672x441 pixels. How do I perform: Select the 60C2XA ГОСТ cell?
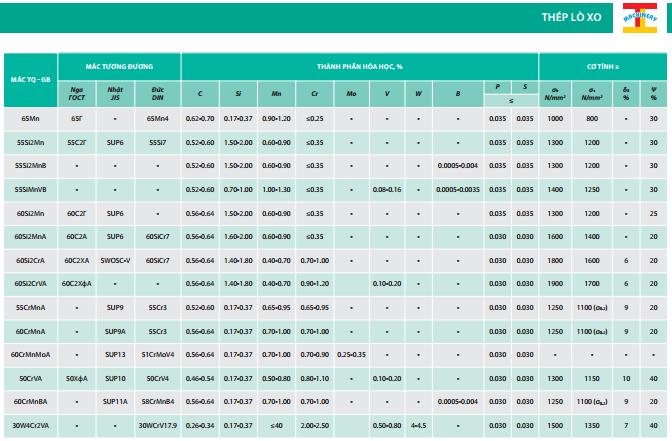tap(77, 261)
